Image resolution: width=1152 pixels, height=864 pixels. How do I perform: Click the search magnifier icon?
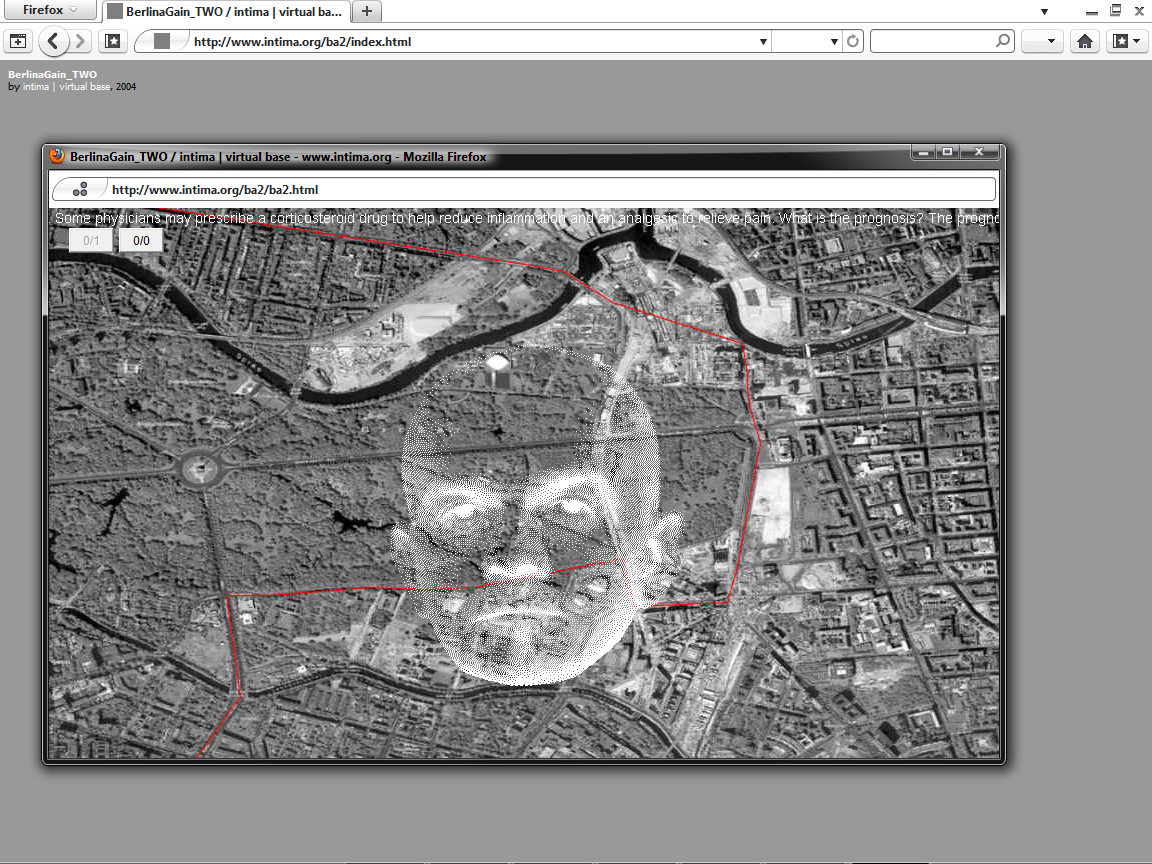[1003, 42]
